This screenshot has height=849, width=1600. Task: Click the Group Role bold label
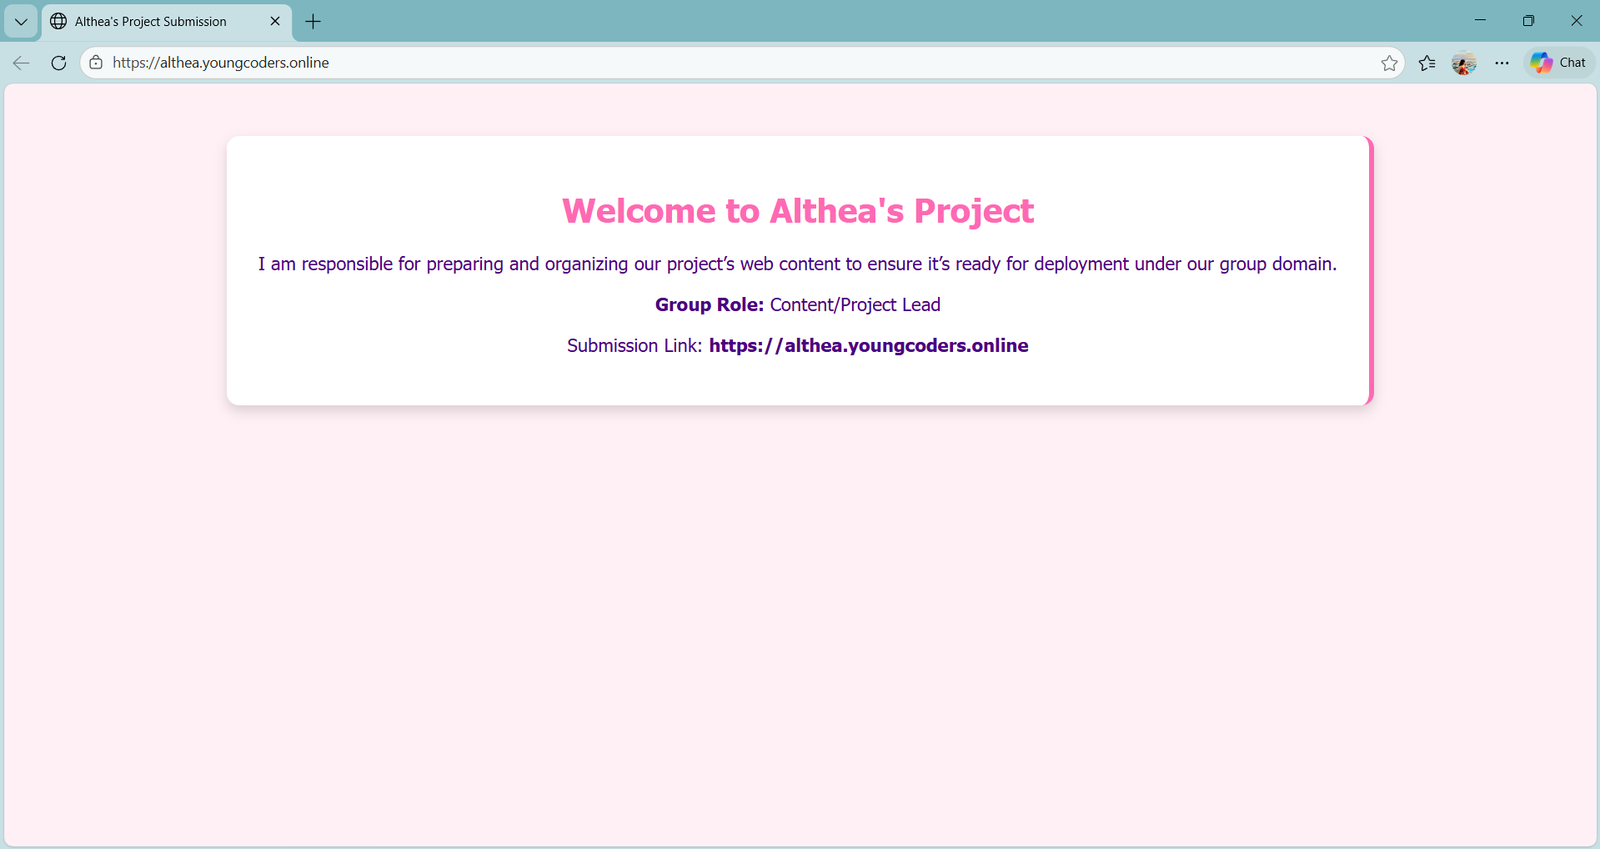(709, 305)
